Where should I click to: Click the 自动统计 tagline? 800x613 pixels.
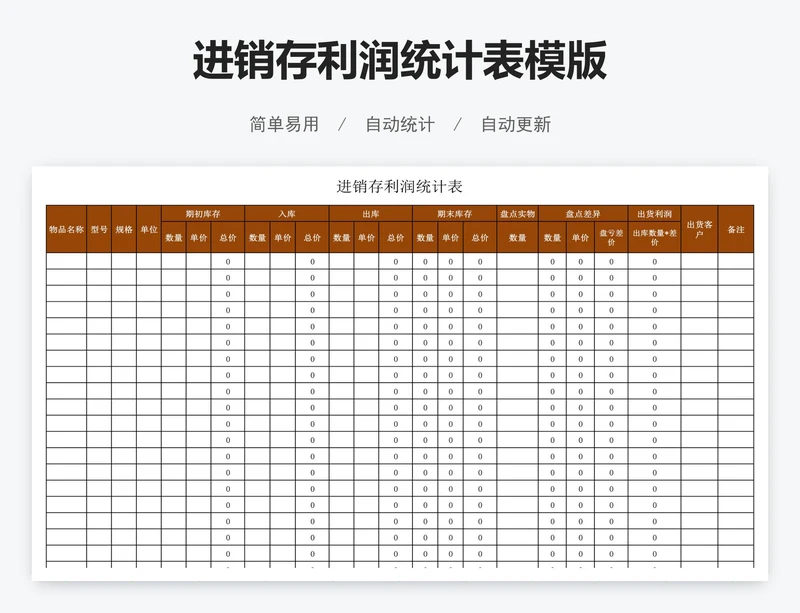coord(400,125)
